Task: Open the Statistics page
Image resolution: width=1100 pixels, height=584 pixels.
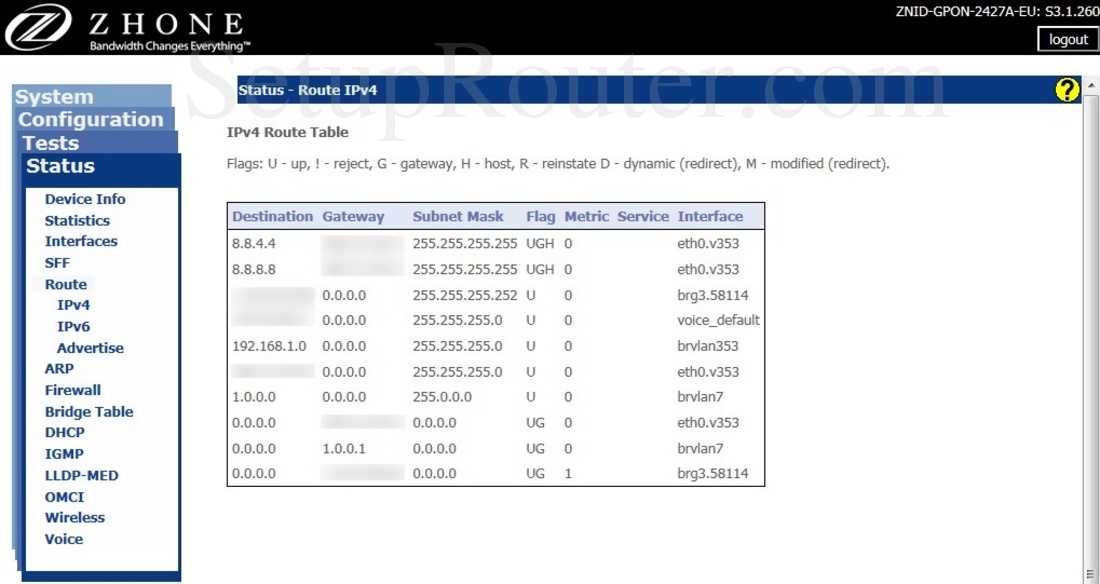Action: [77, 220]
